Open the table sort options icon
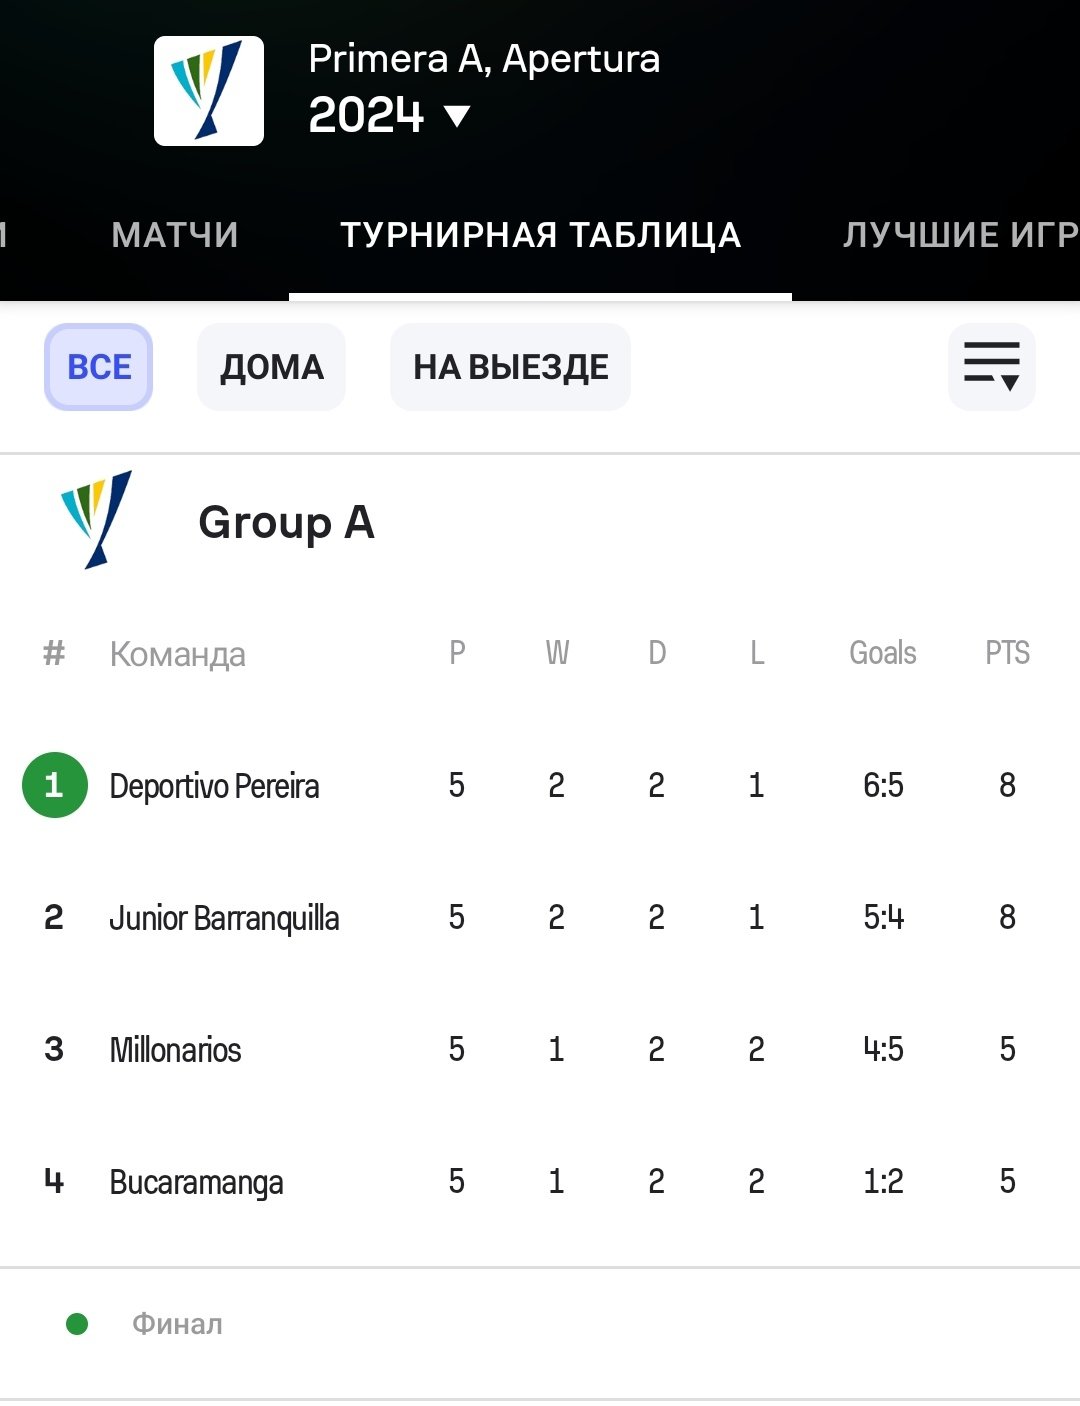 (991, 367)
